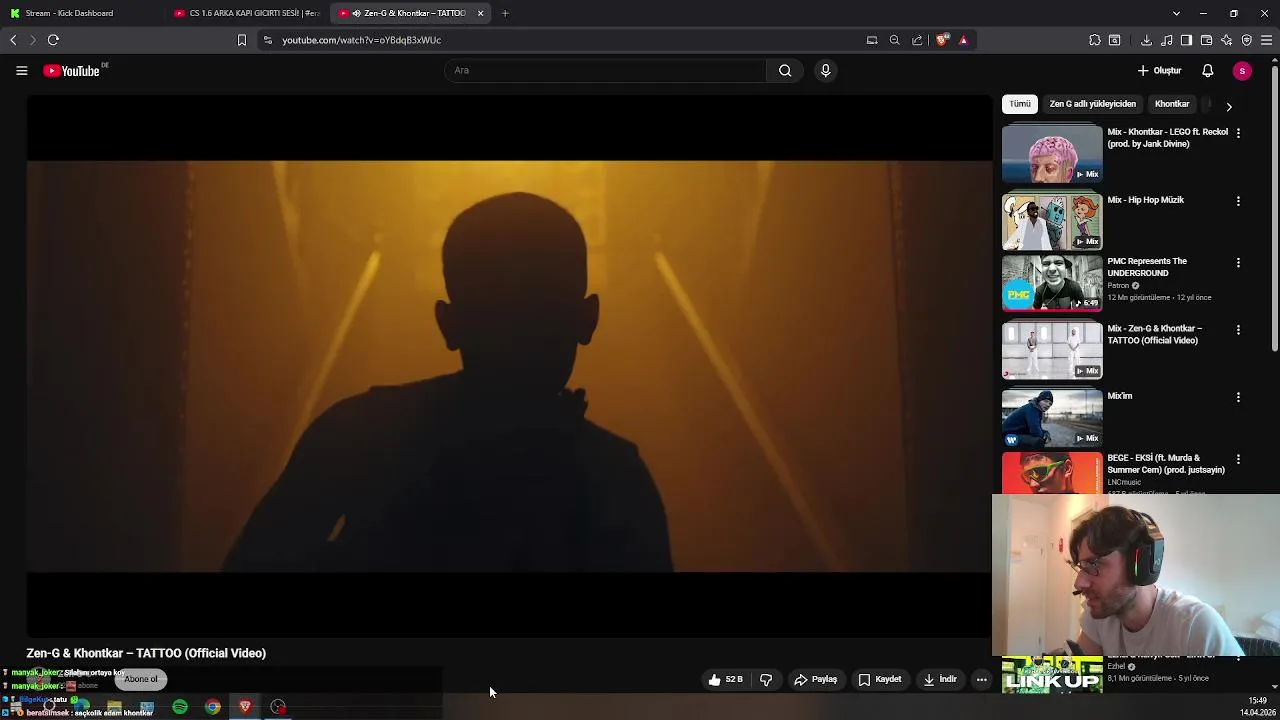Click the Patron channel name
This screenshot has height=720, width=1280.
tap(1118, 286)
